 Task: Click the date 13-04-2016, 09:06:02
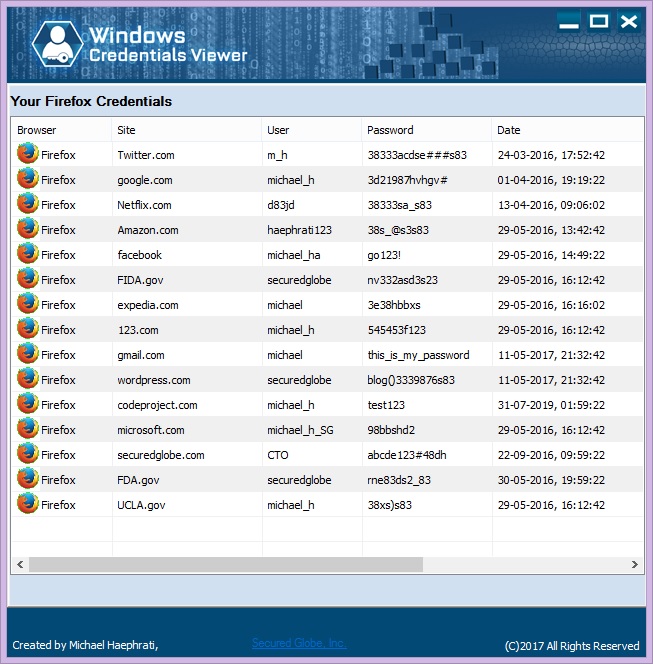click(551, 205)
